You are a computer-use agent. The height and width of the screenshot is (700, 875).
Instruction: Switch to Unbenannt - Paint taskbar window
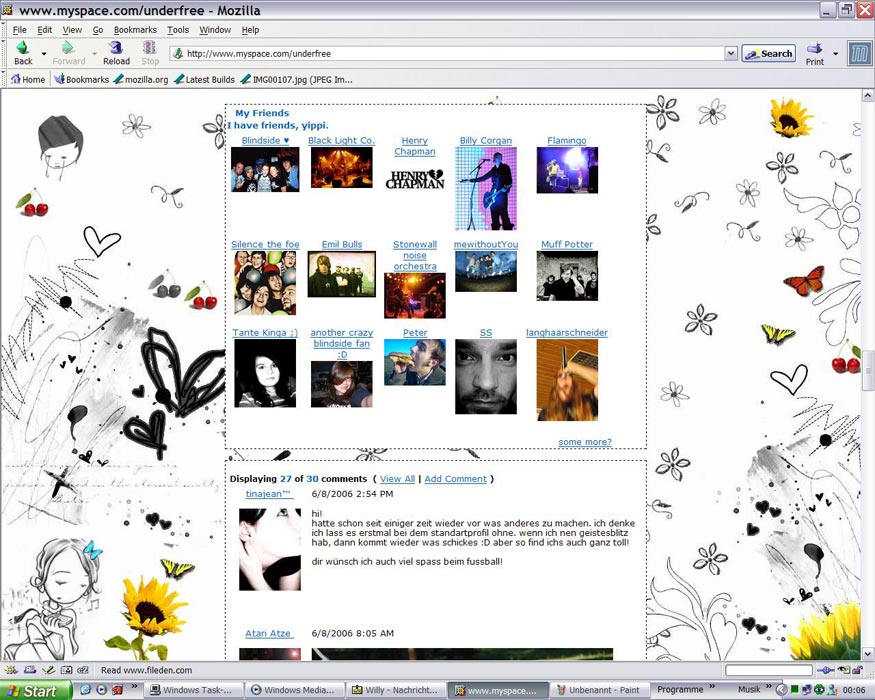[598, 691]
